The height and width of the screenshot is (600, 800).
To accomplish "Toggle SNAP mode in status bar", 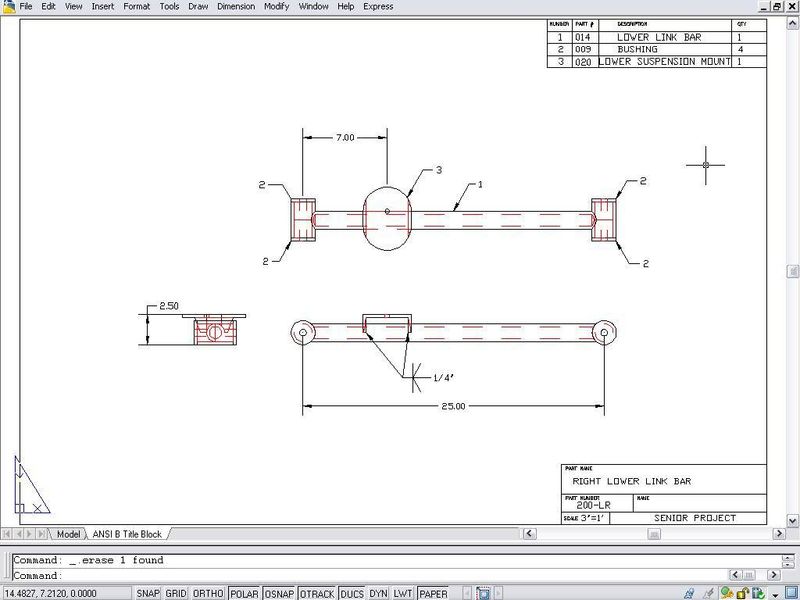I will (148, 593).
